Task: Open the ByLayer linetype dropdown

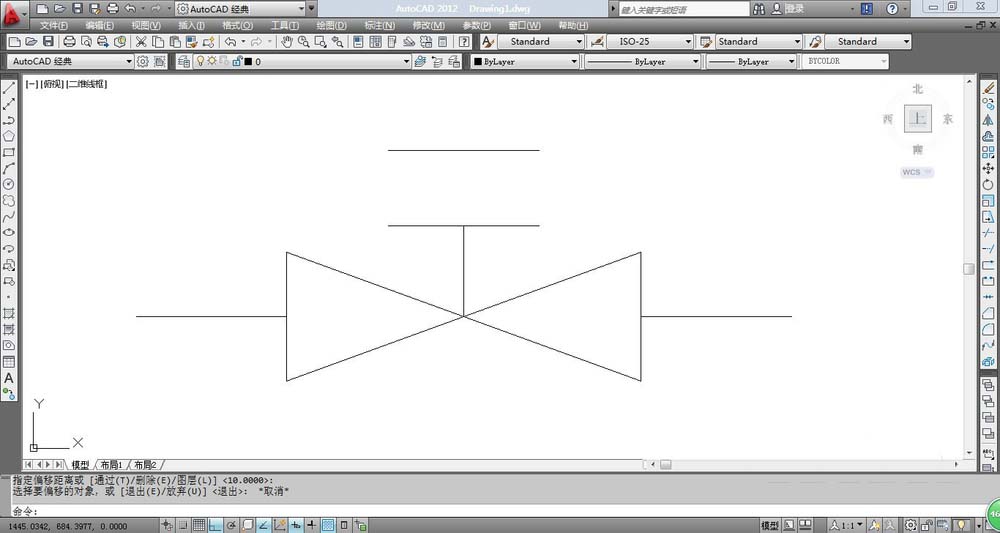Action: point(643,61)
